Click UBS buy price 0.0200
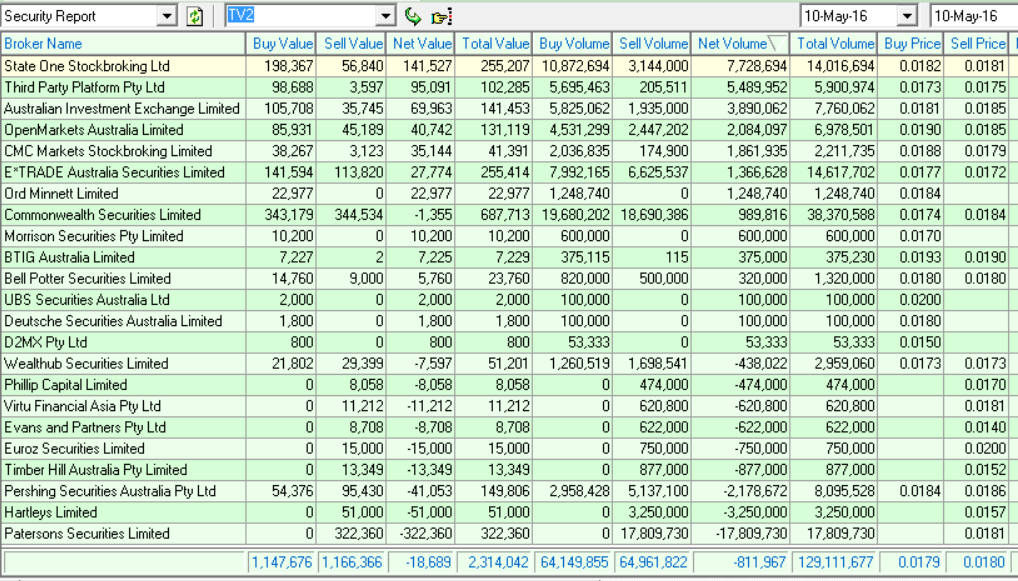 click(x=920, y=300)
